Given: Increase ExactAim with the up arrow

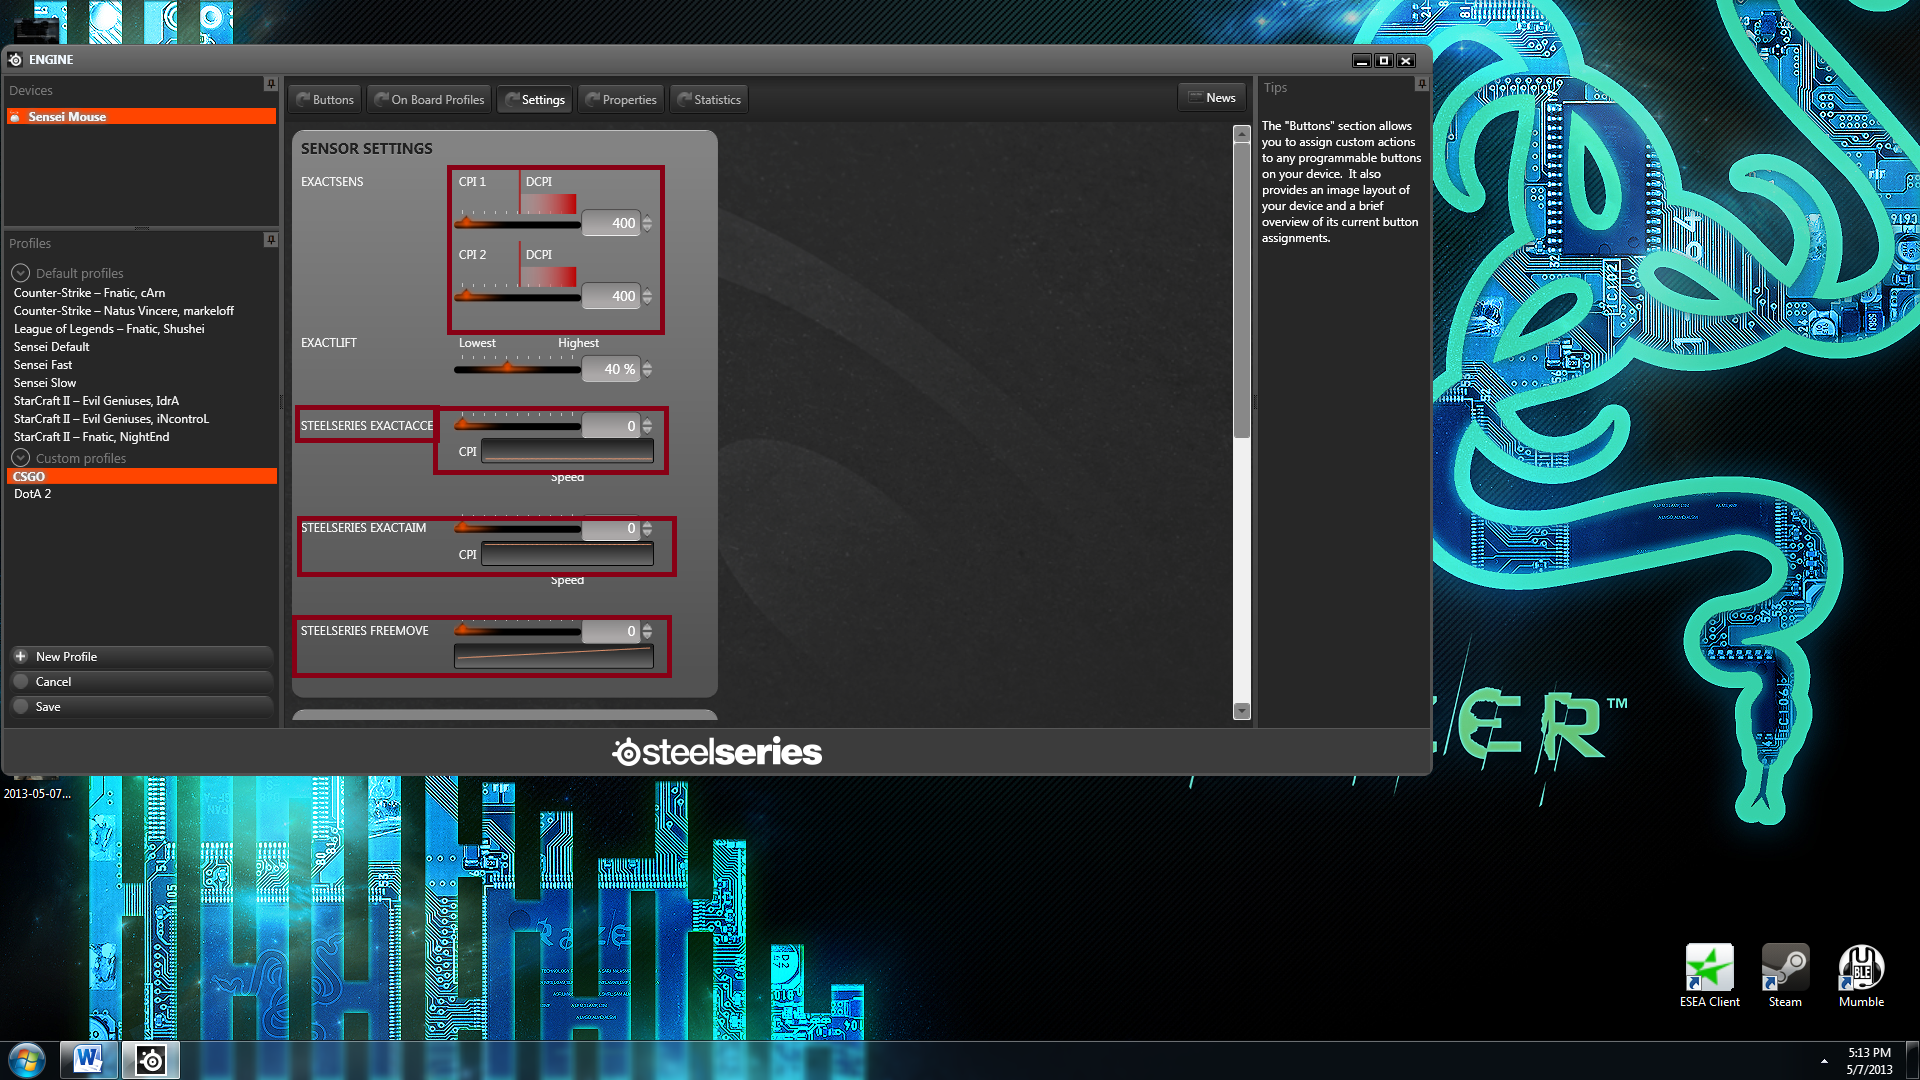Looking at the screenshot, I should [648, 523].
